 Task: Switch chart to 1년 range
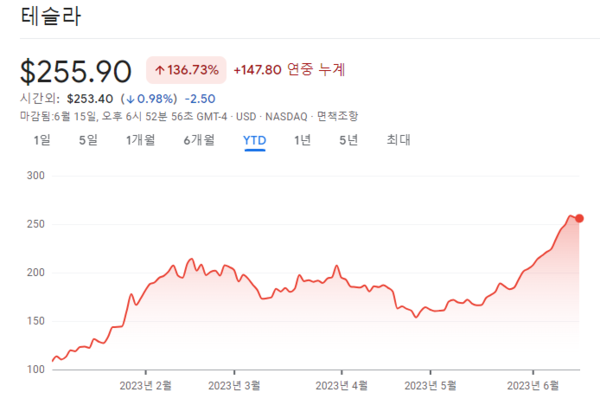(302, 140)
